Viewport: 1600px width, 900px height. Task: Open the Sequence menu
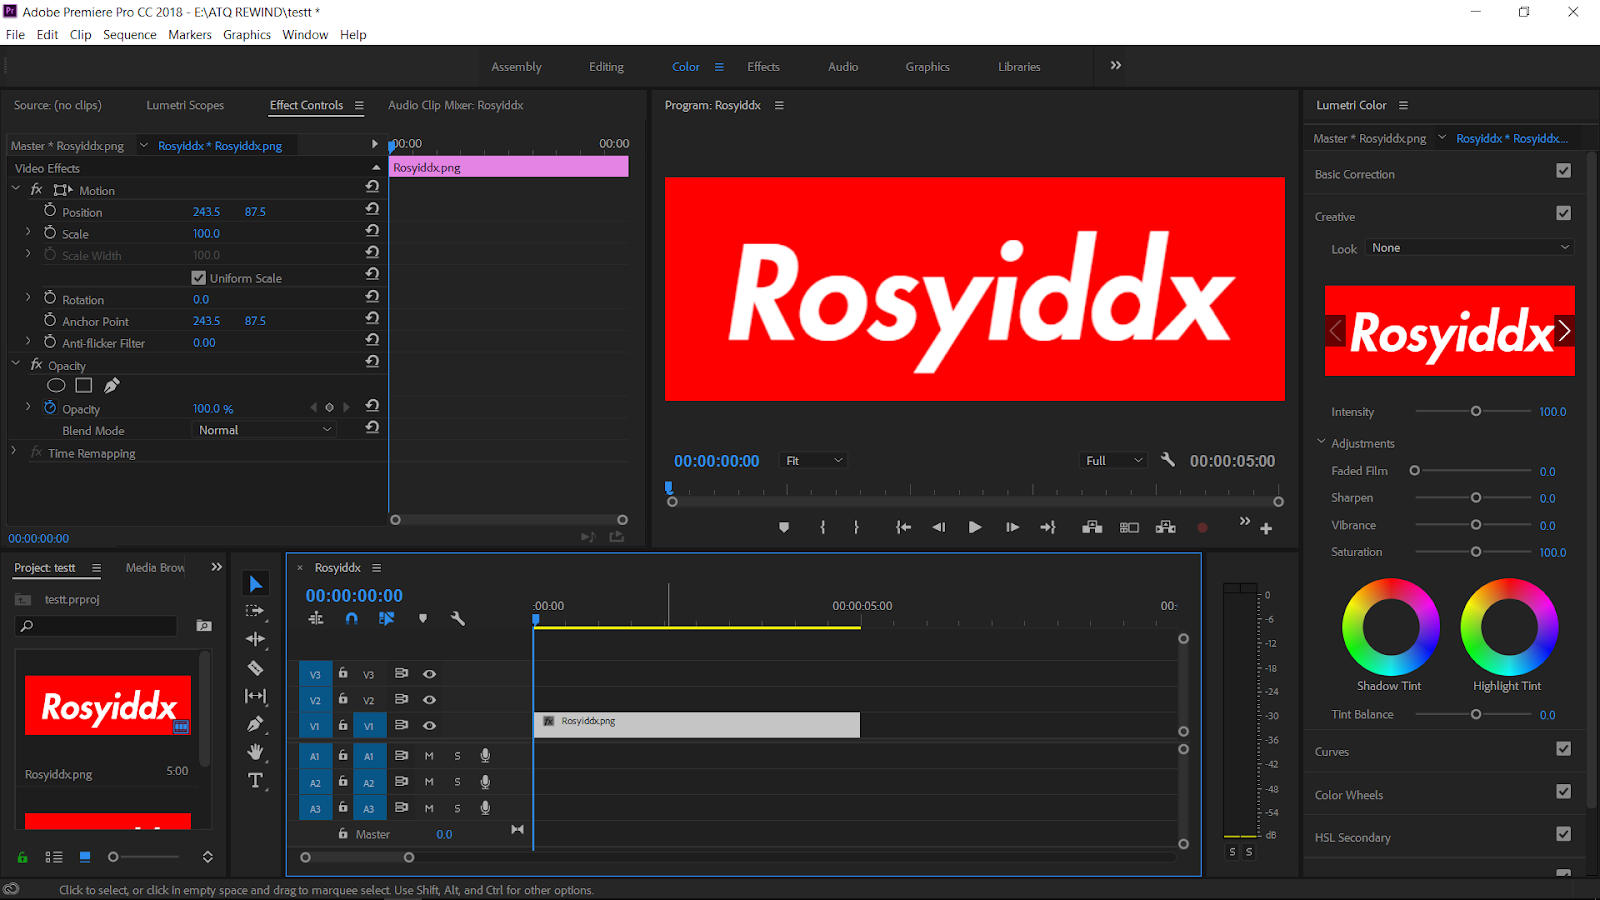(x=130, y=34)
